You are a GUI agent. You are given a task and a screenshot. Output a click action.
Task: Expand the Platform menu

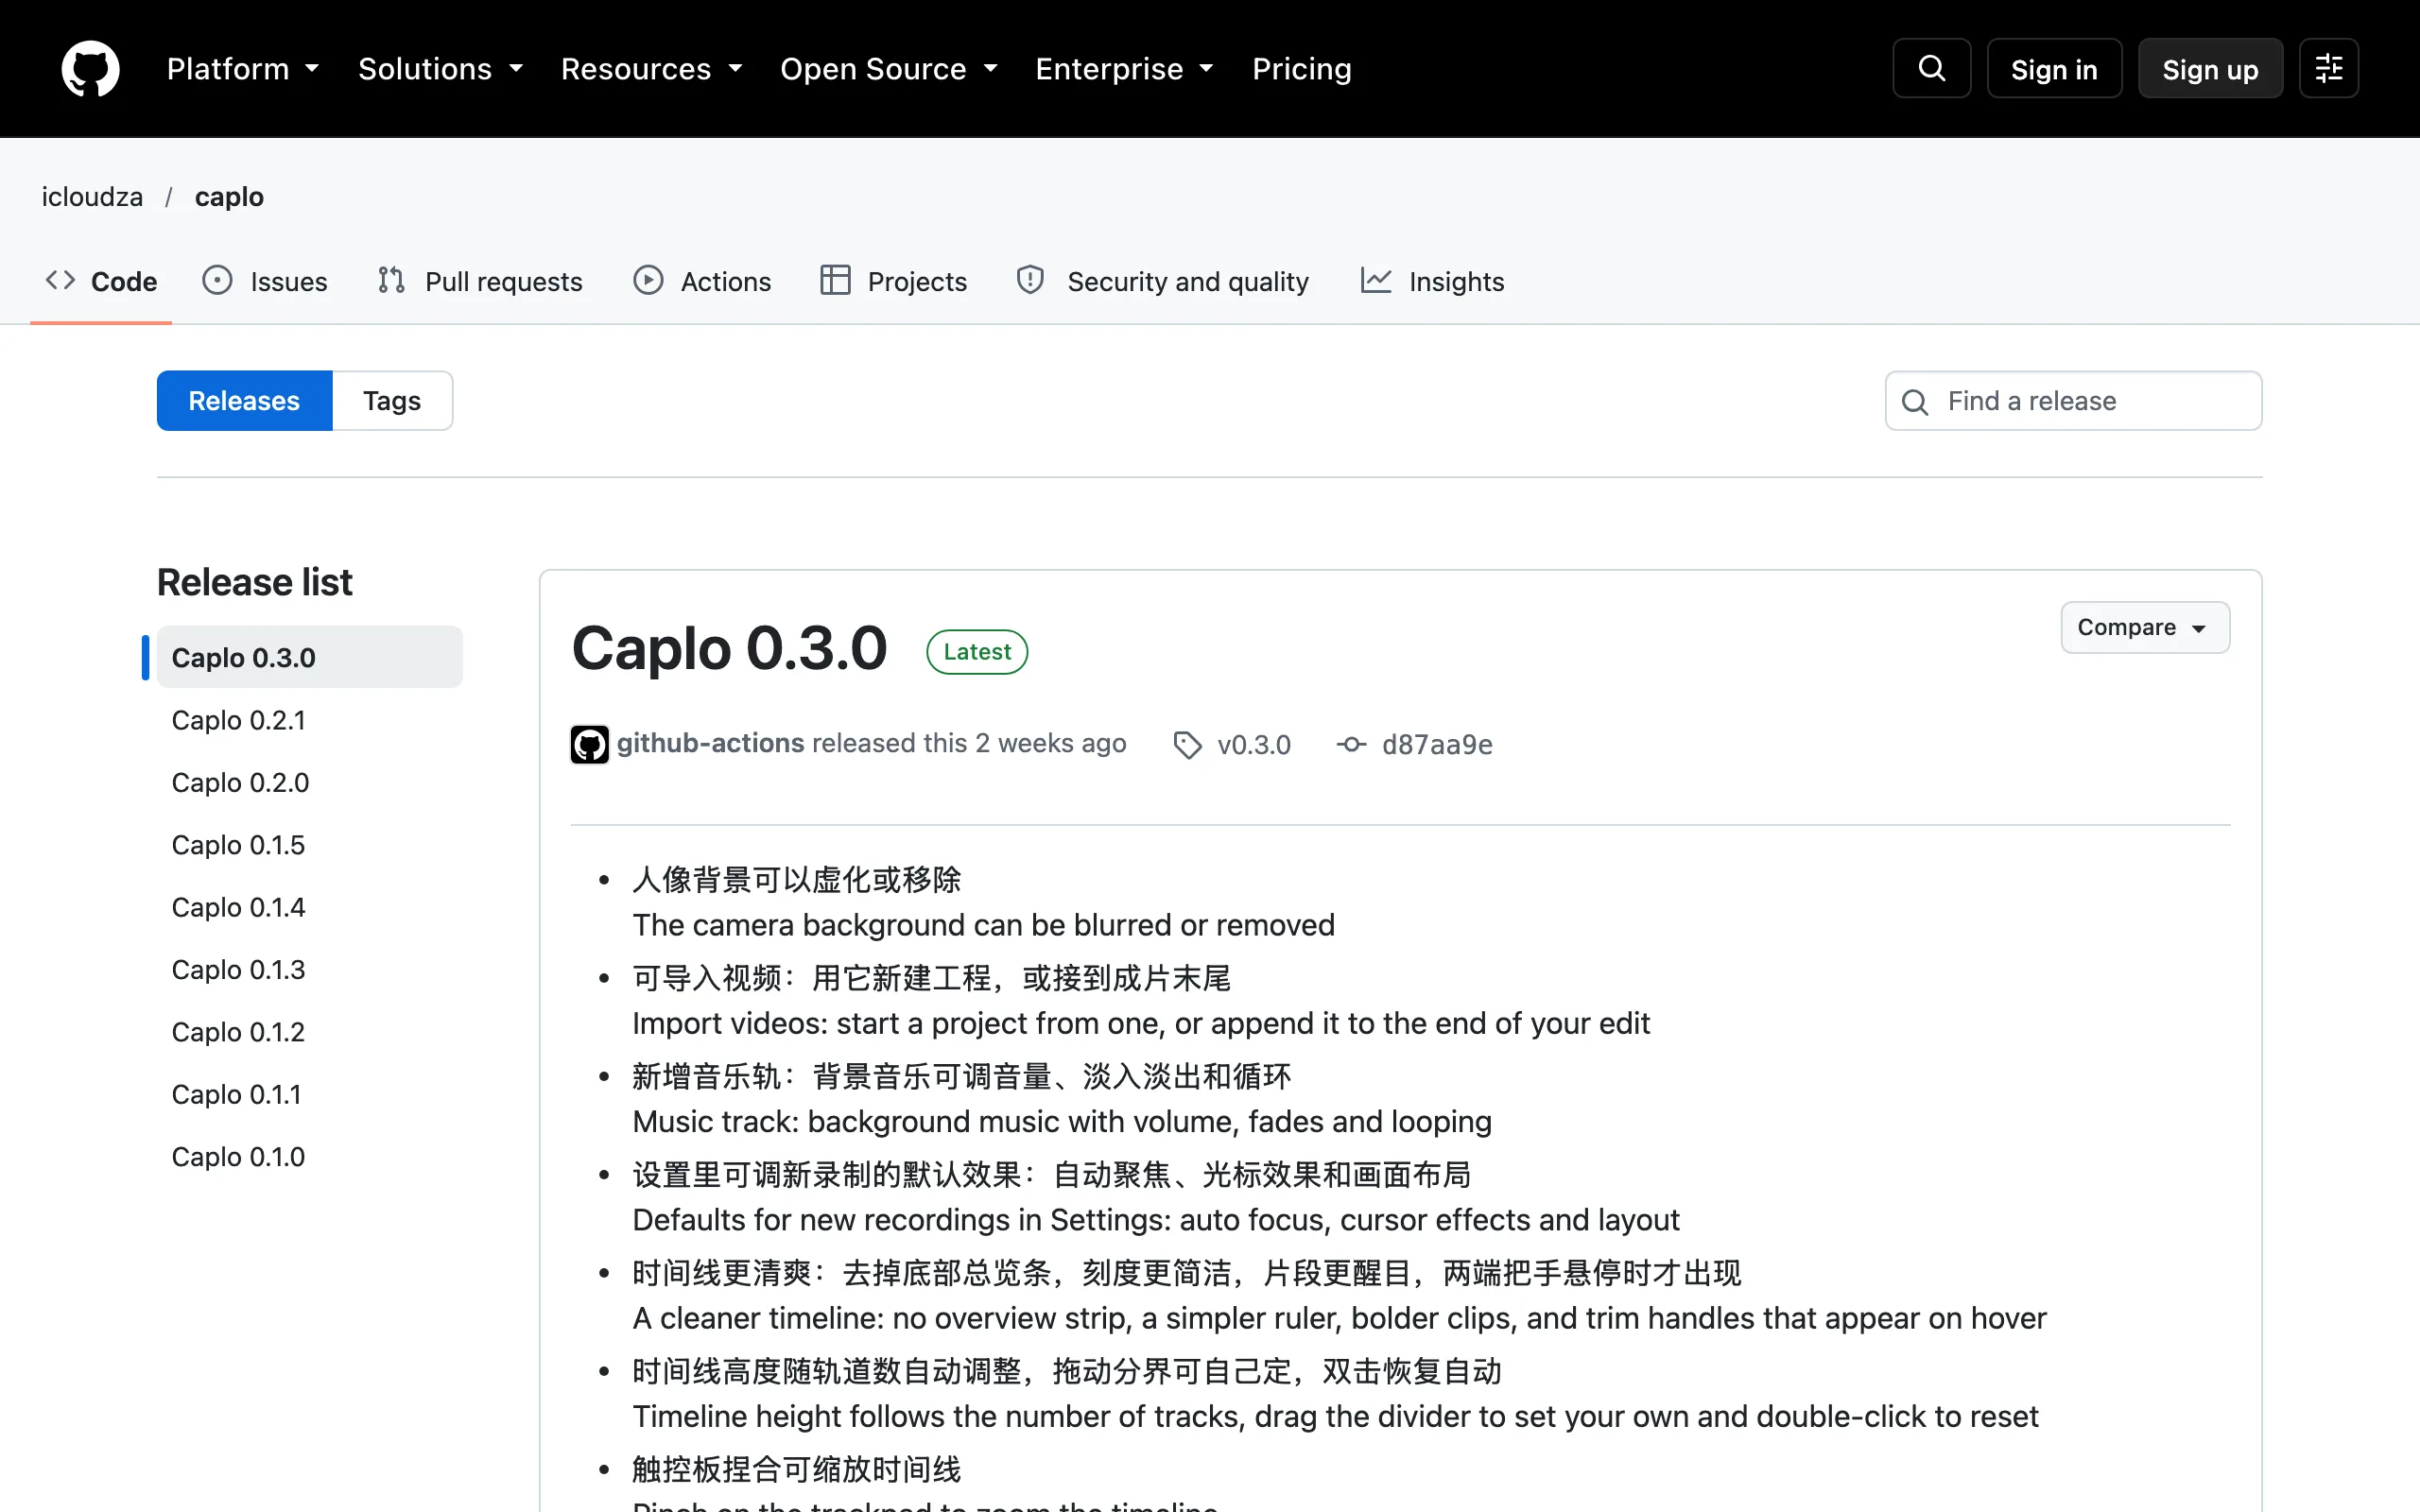pos(243,68)
